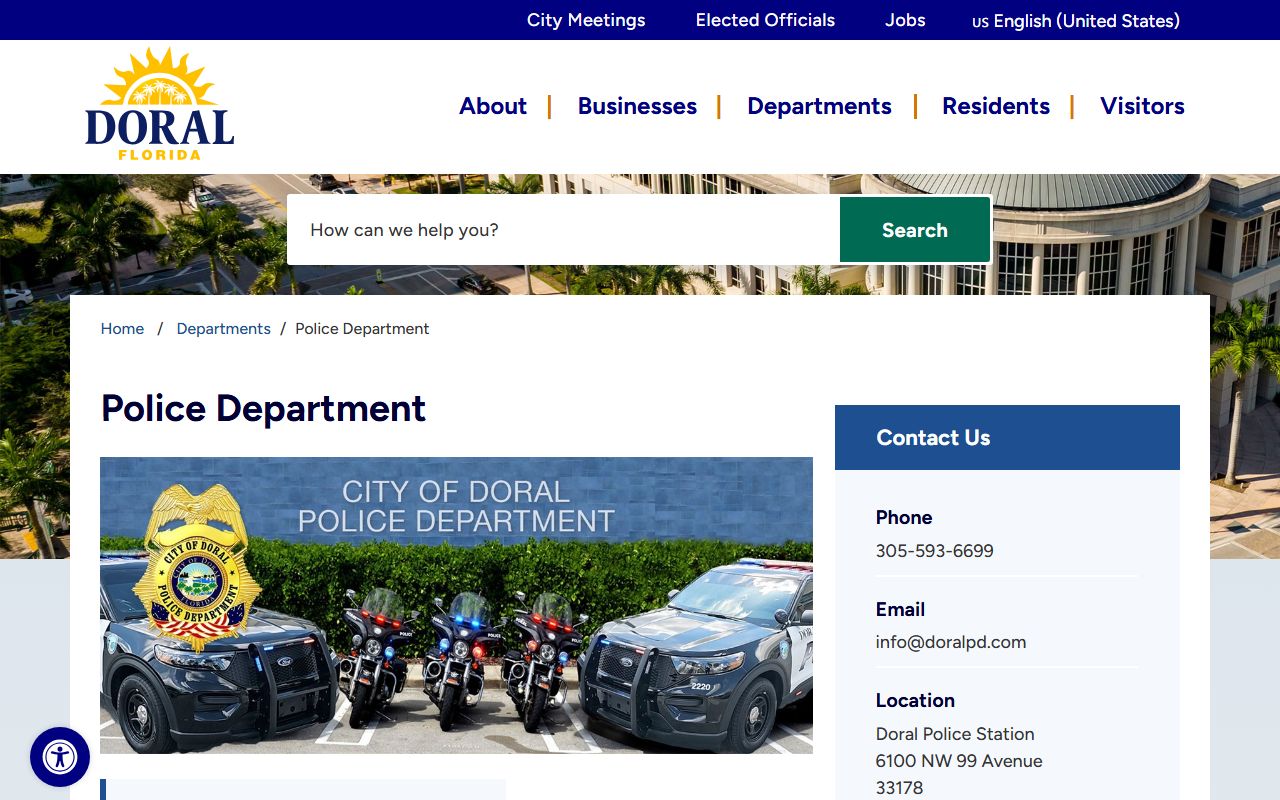Click the Police Department banner image
This screenshot has width=1280, height=800.
pos(456,605)
